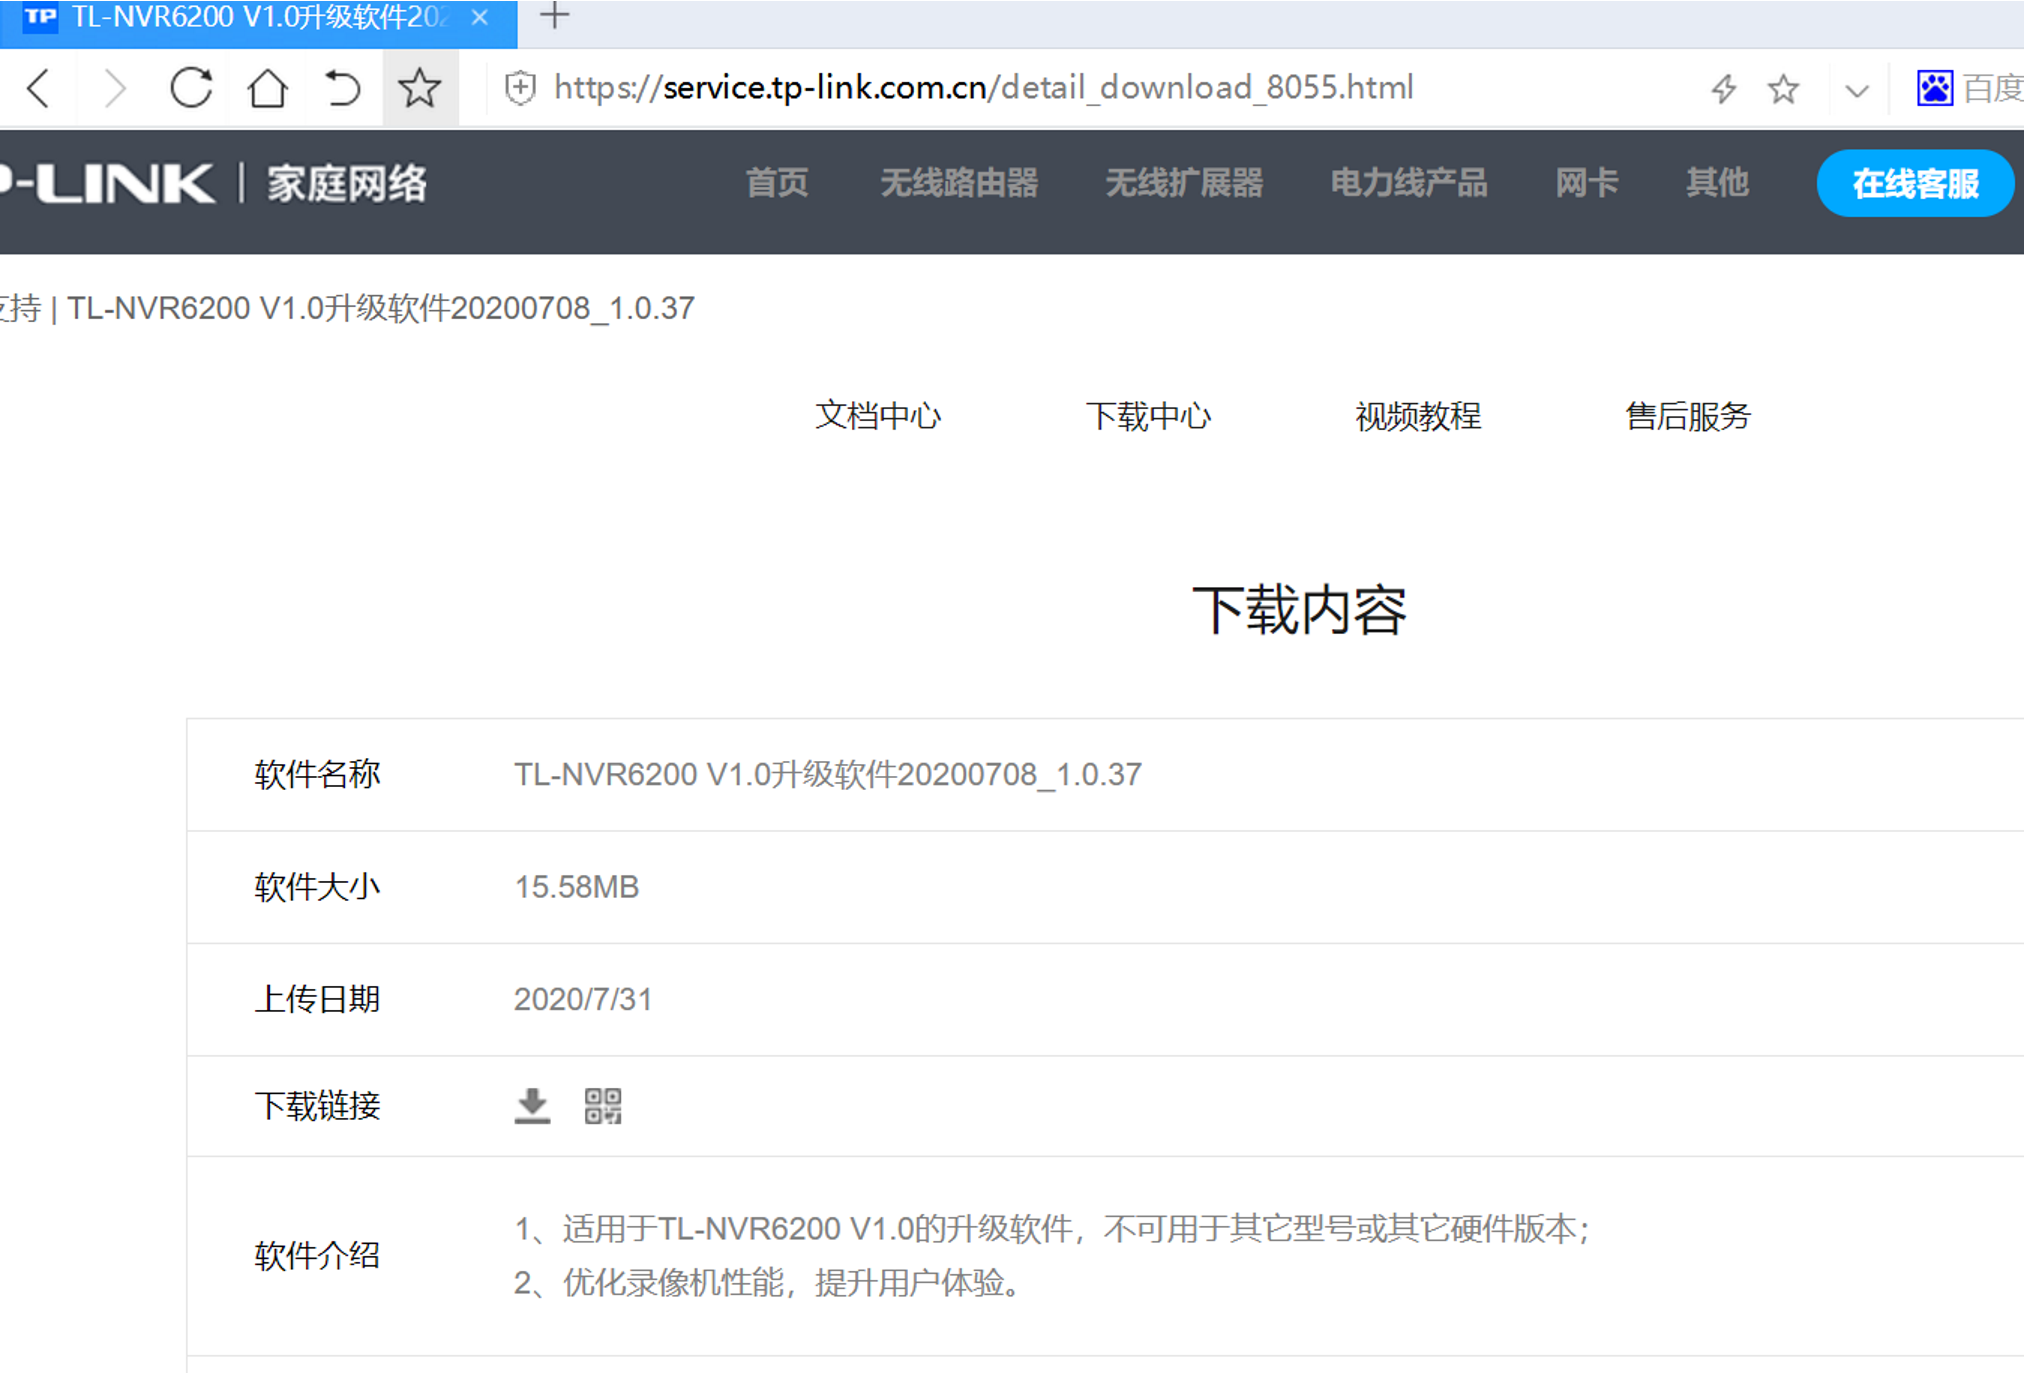
Task: Click the upload date 2020/7/31
Action: [583, 999]
